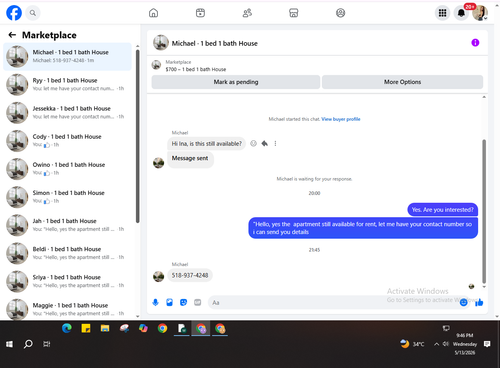The height and width of the screenshot is (368, 500).
Task: Open emoji picker in message box
Action: 463,303
